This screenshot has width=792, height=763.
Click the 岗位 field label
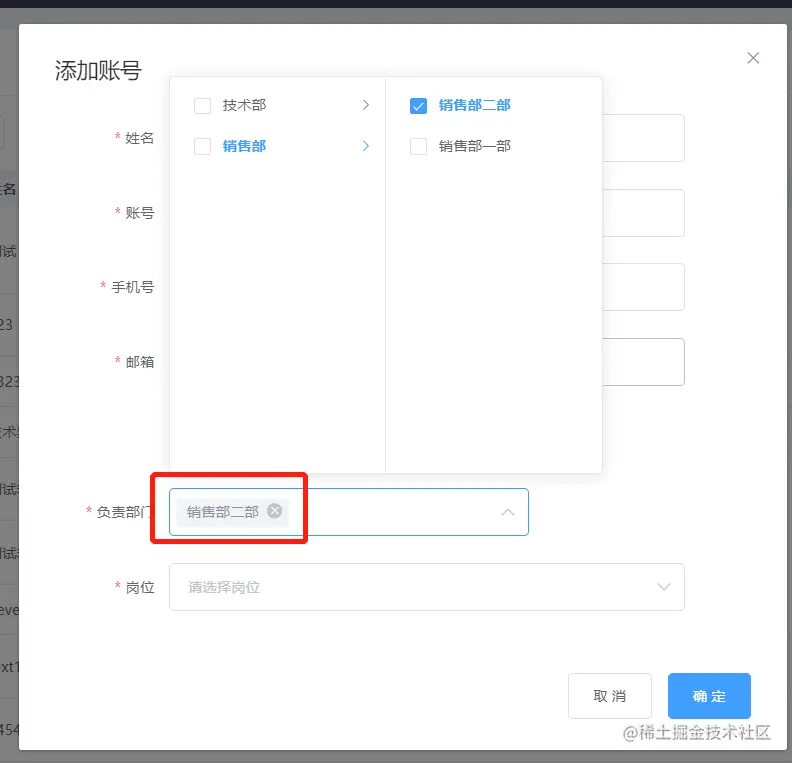(140, 587)
